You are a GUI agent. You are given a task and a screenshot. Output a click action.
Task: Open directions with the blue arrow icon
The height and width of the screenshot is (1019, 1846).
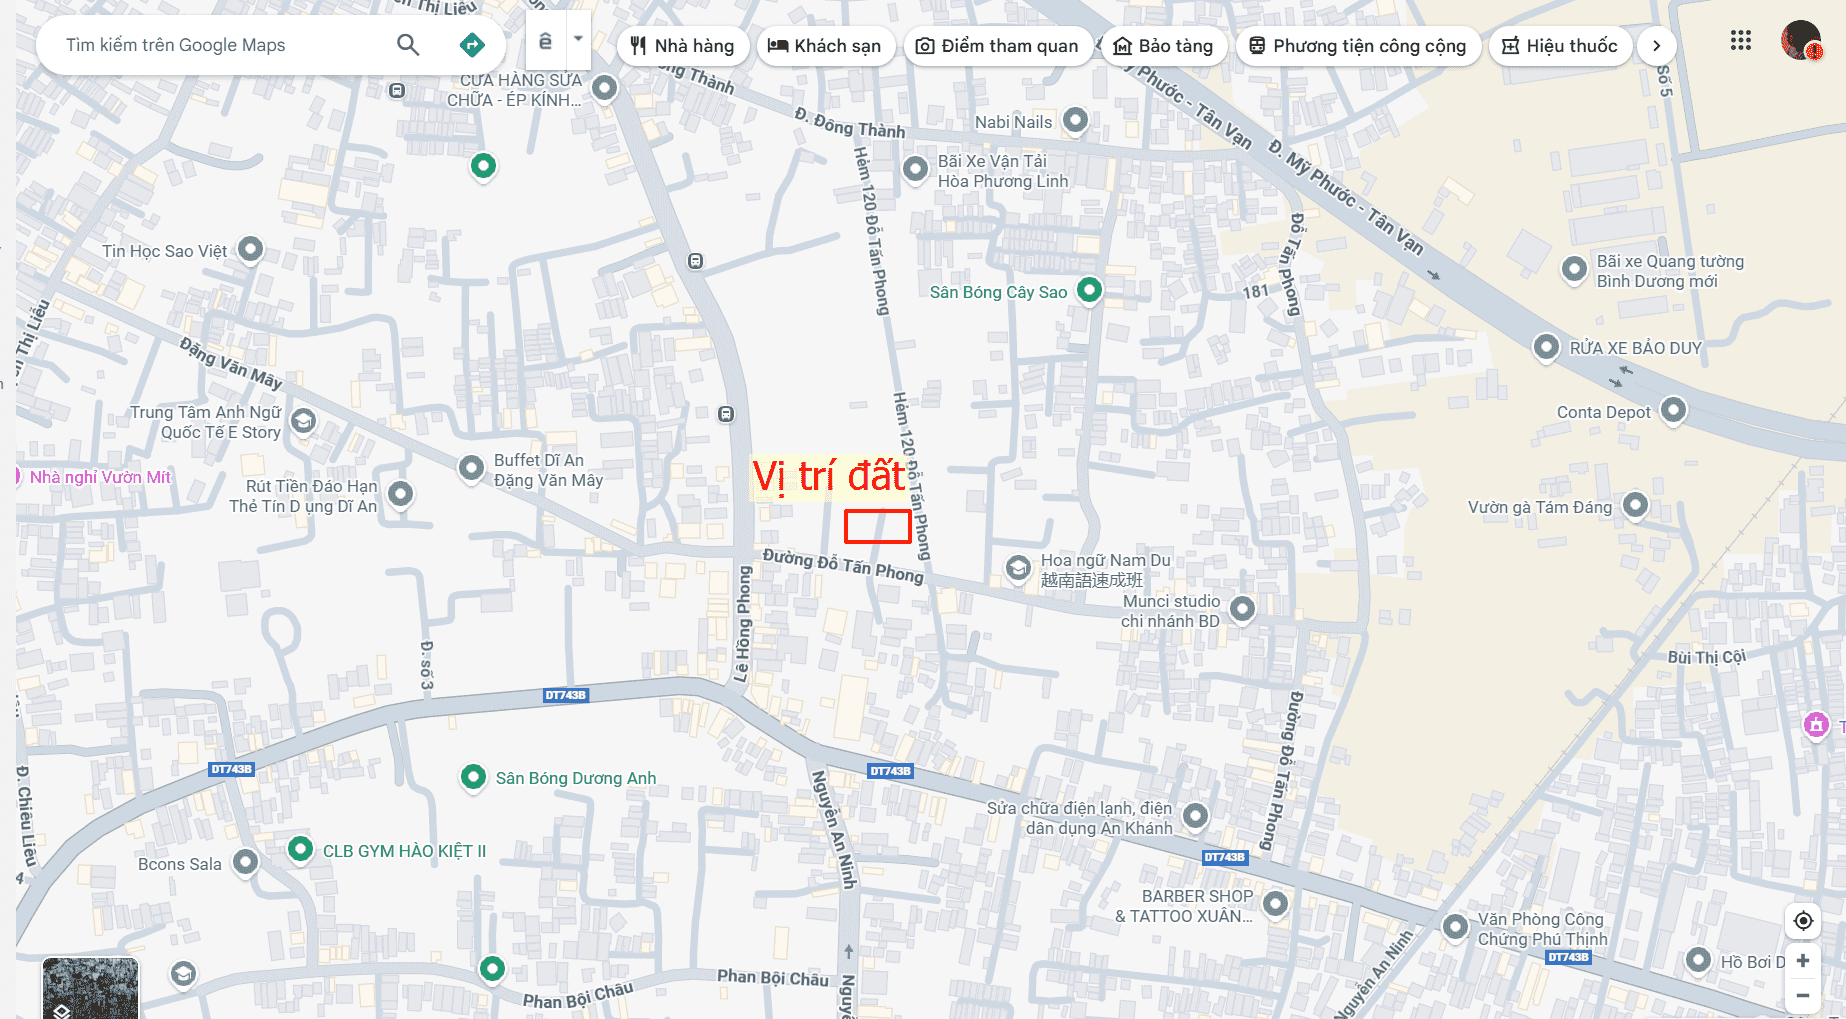(472, 44)
